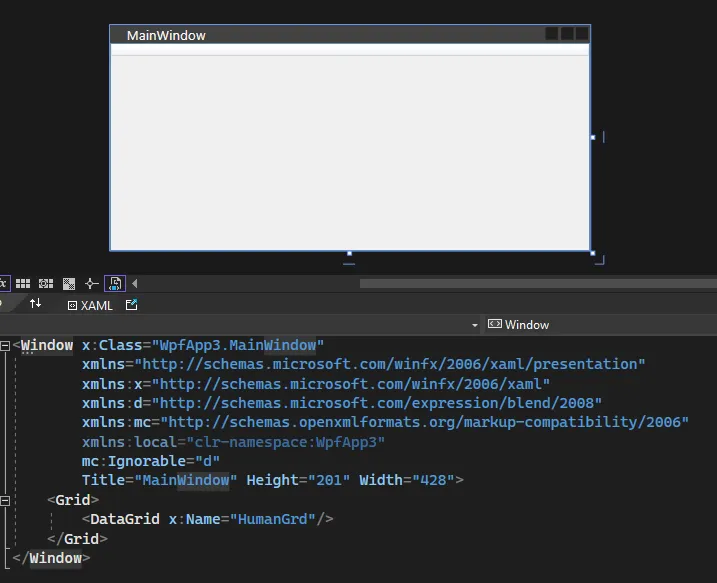Click the xmlns:x winfx/2006/xaml URL line

click(316, 384)
